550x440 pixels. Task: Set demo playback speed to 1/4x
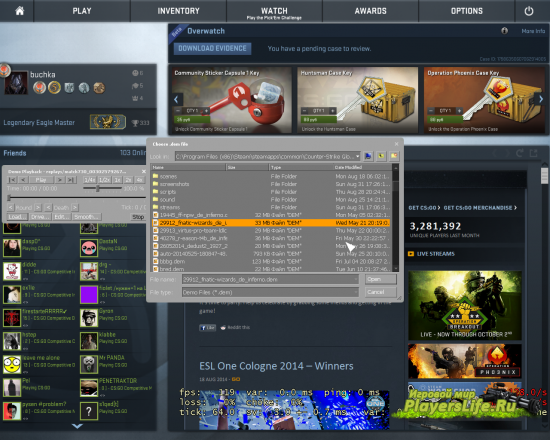click(90, 180)
